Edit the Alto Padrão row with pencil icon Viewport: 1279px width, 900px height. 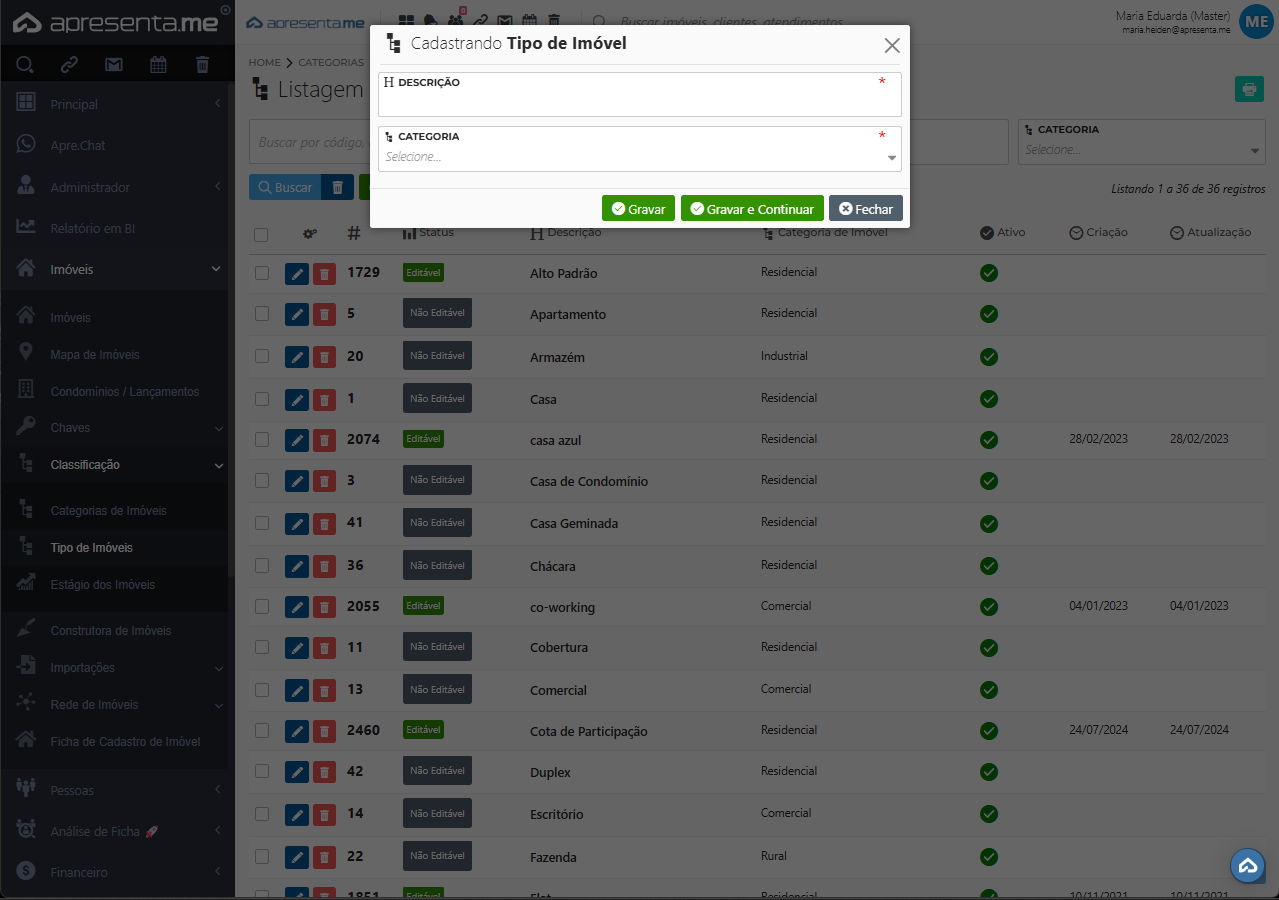(297, 274)
